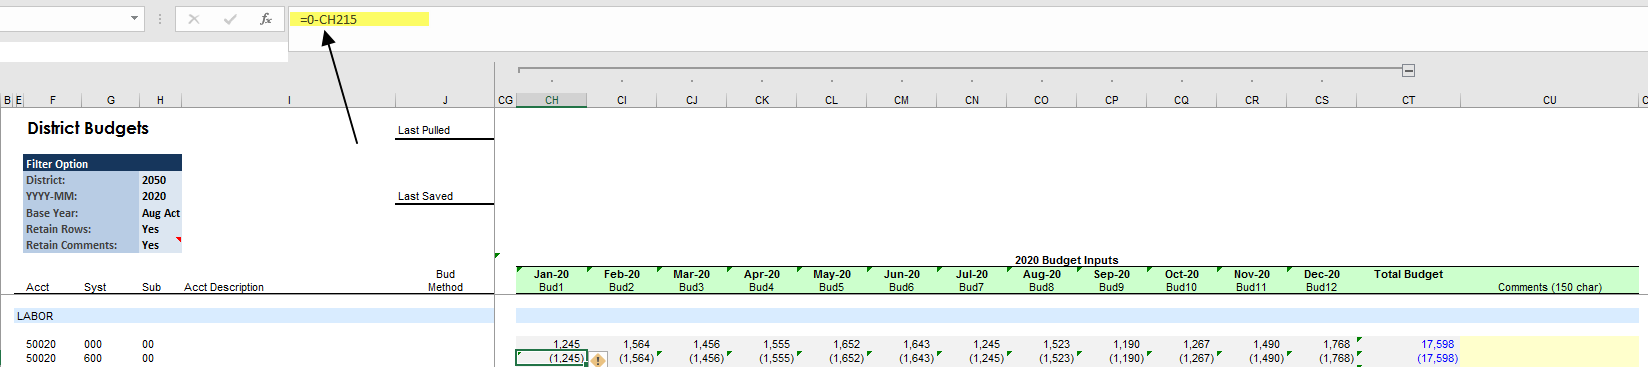Select the Jan-20 Bud1 header cell
Viewport: 1648px width, 367px height.
pos(551,280)
